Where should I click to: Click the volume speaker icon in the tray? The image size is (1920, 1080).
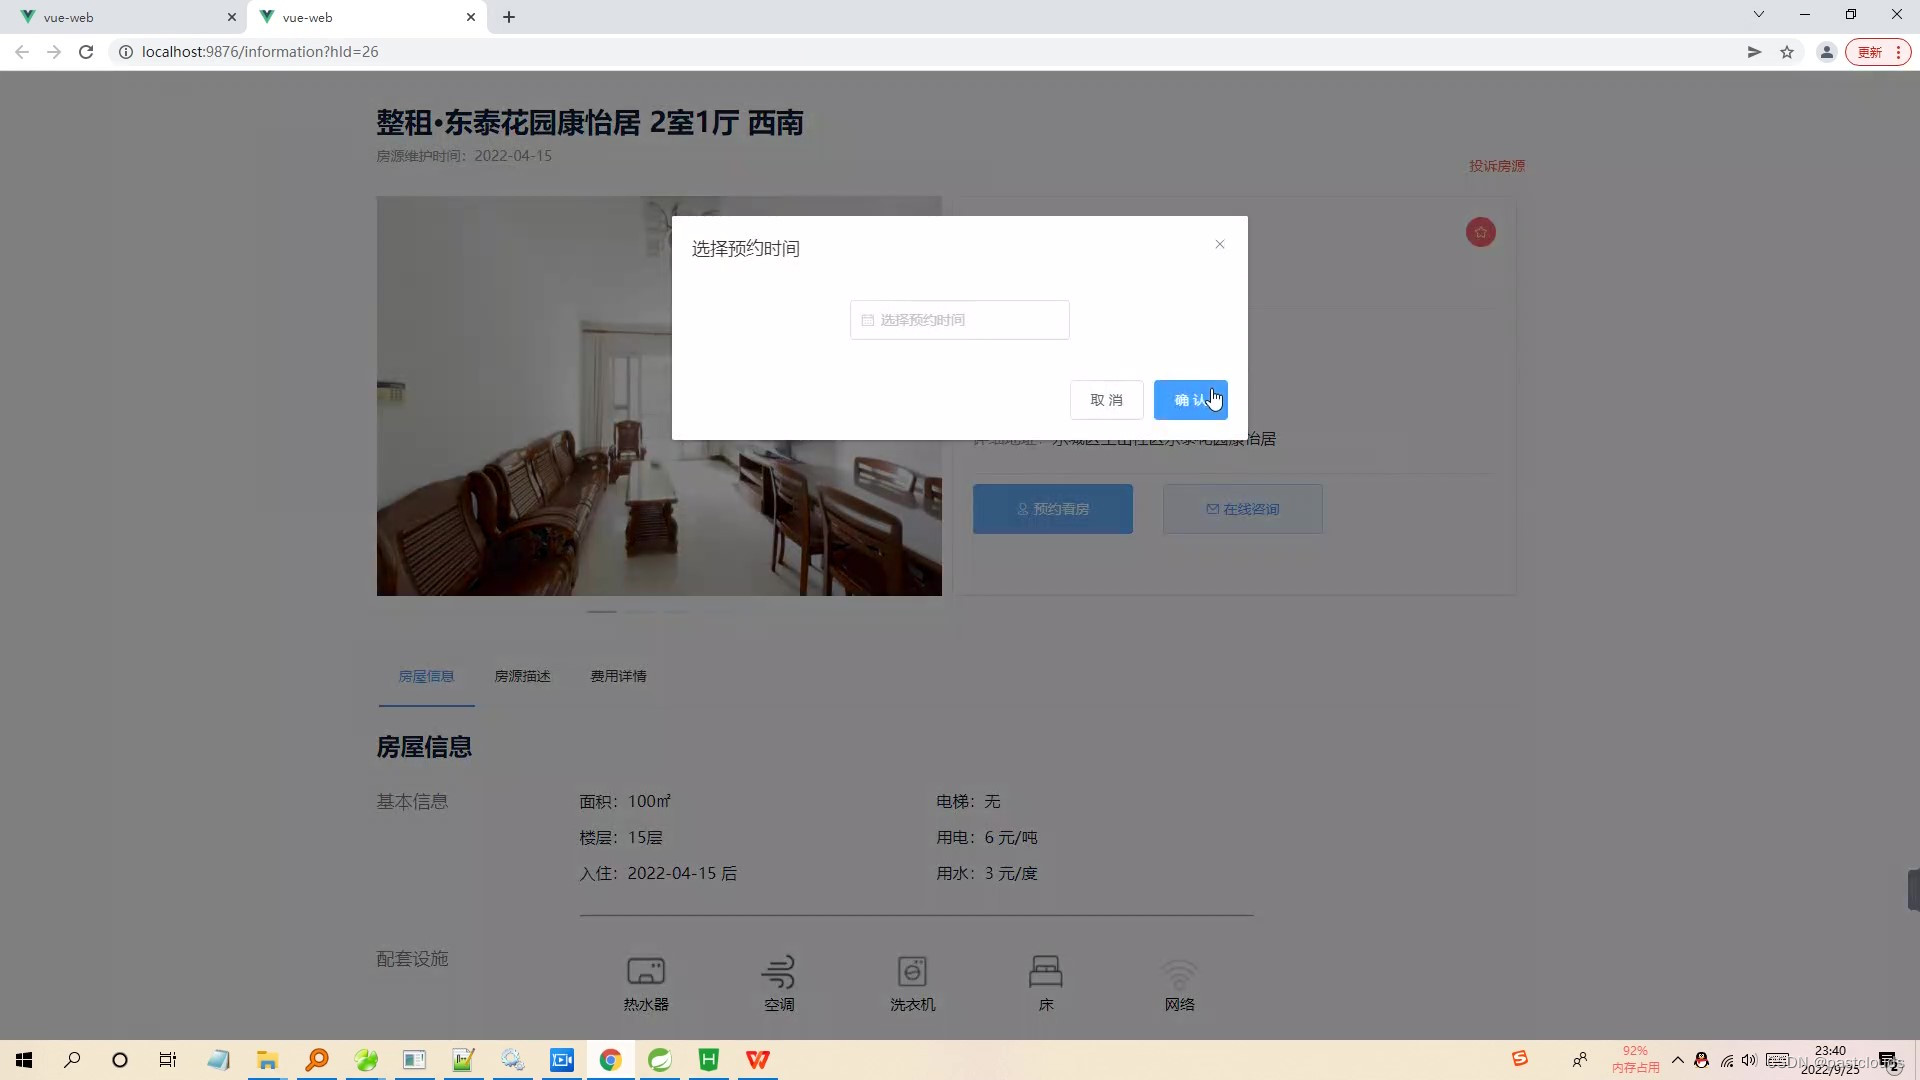click(1749, 1062)
